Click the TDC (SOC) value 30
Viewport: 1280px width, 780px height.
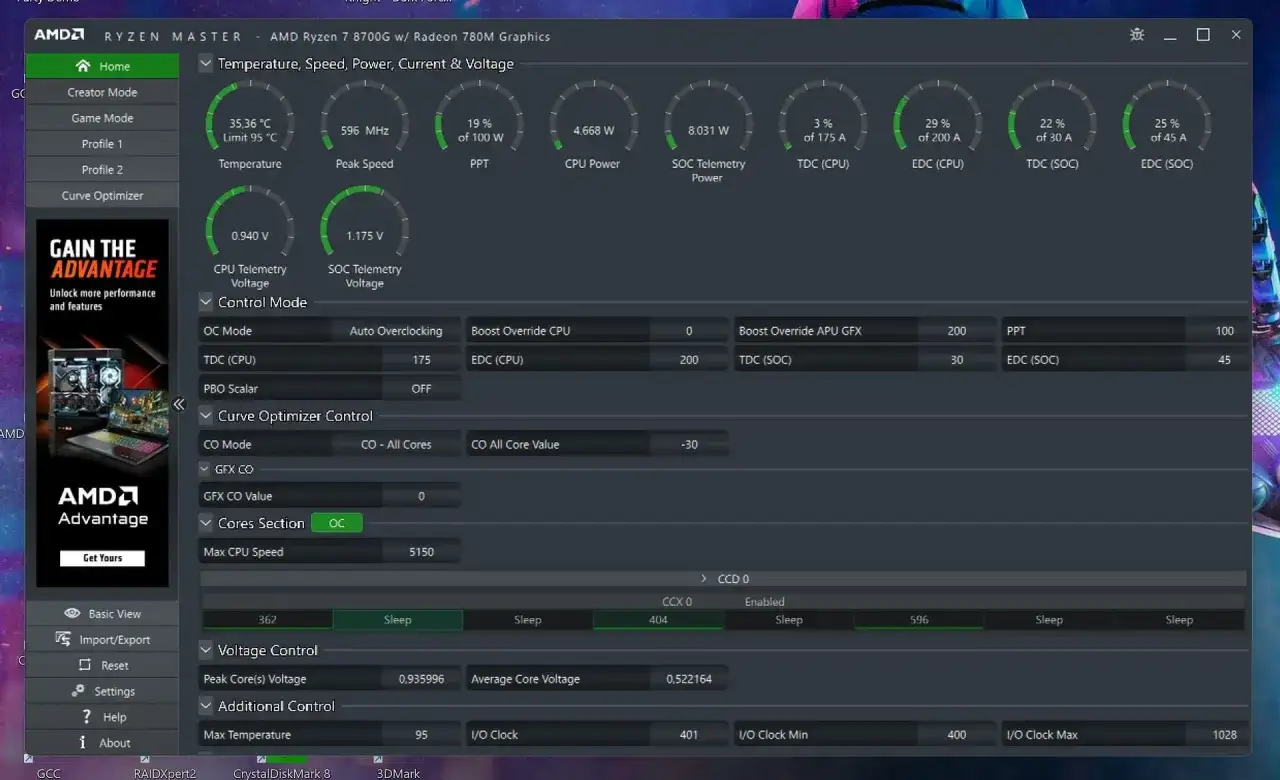click(957, 360)
